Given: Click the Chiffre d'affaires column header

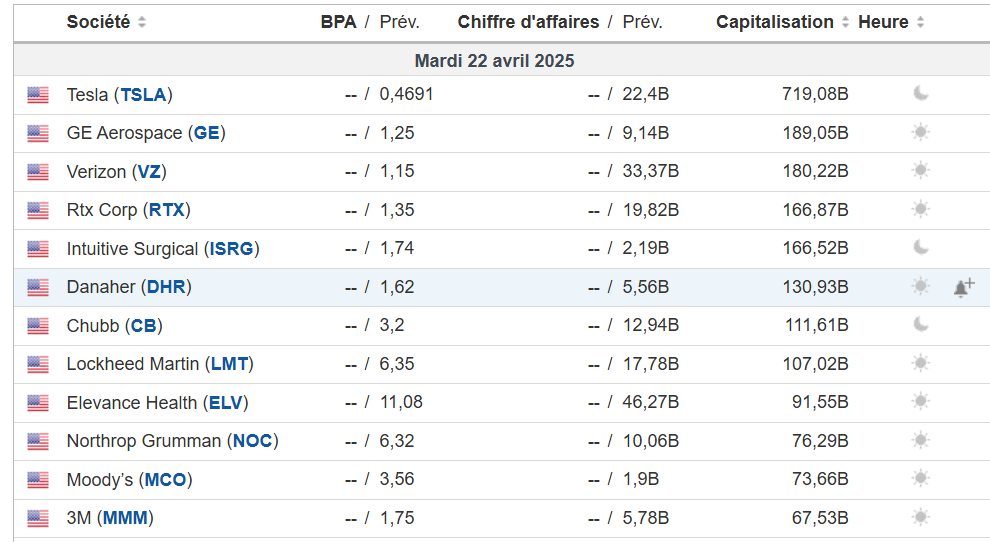Looking at the screenshot, I should click(x=528, y=22).
